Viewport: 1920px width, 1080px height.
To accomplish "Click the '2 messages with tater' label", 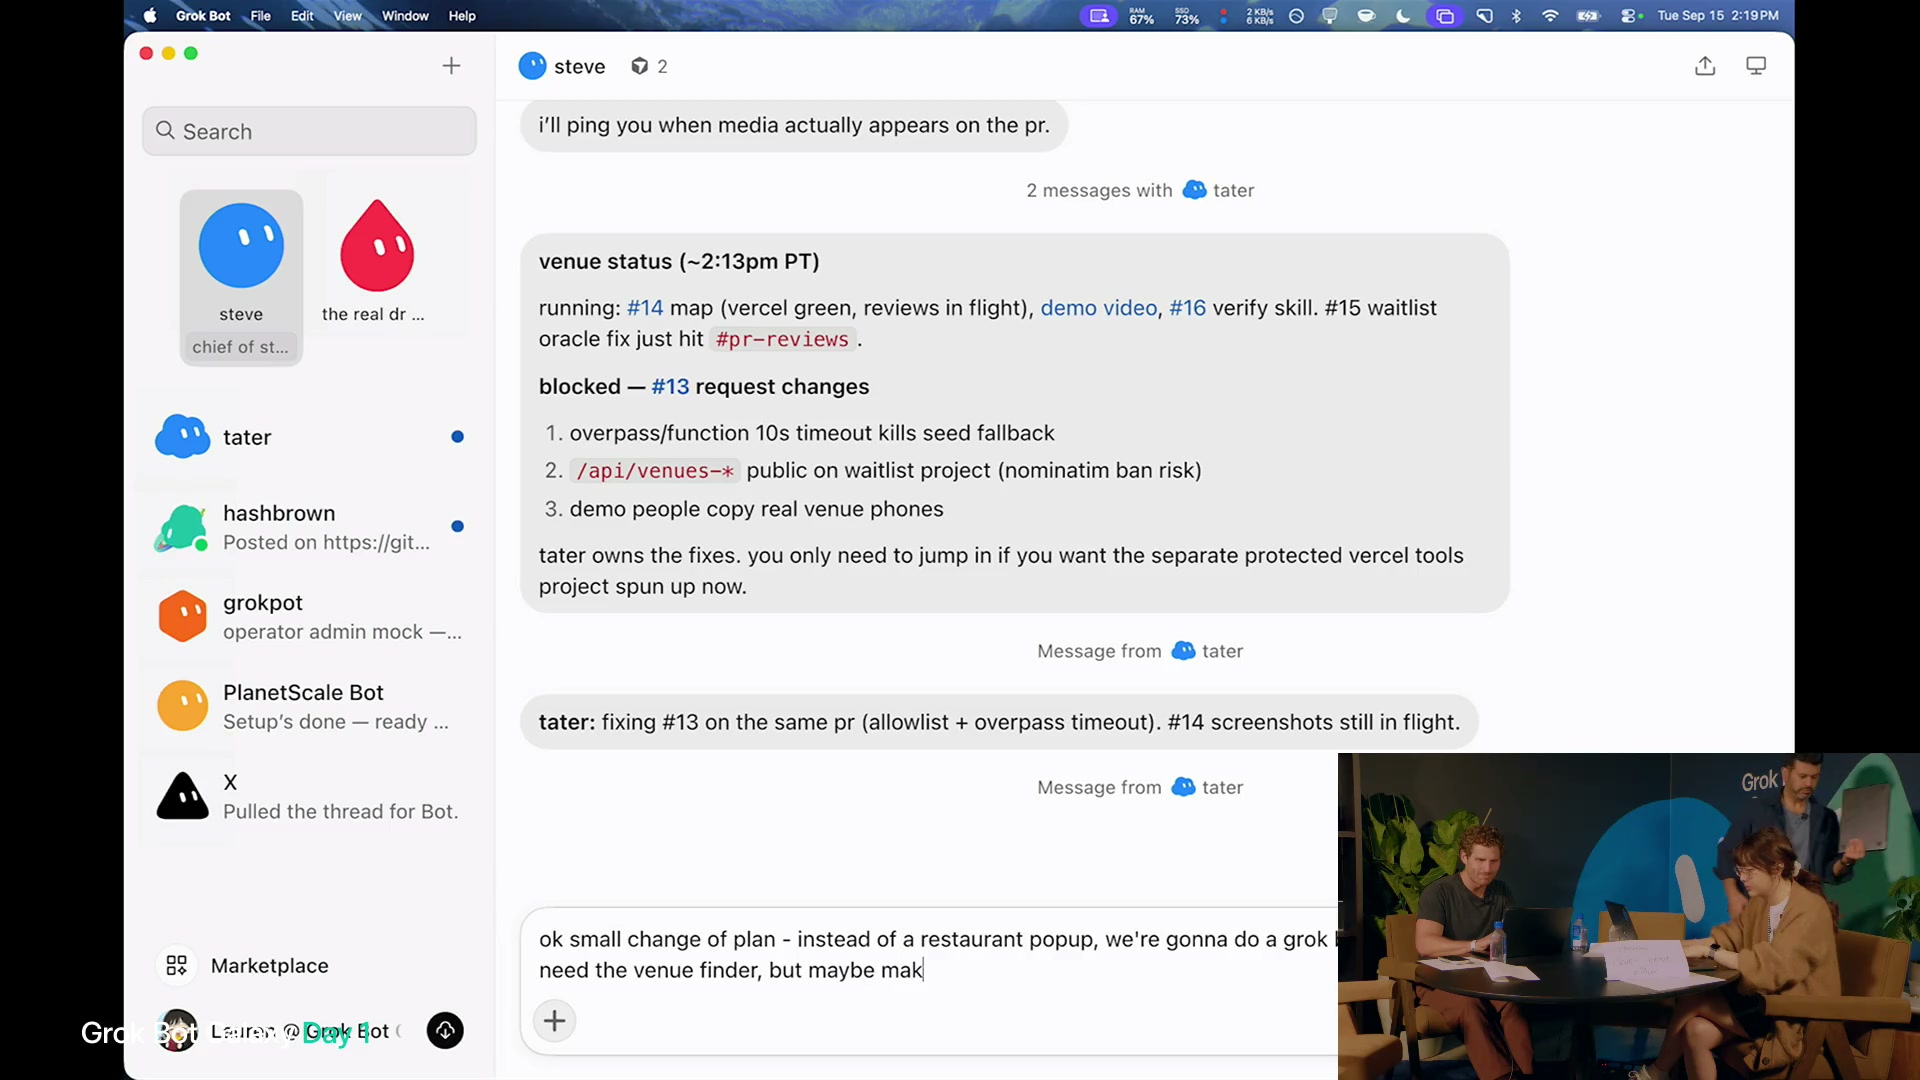I will pos(1140,190).
